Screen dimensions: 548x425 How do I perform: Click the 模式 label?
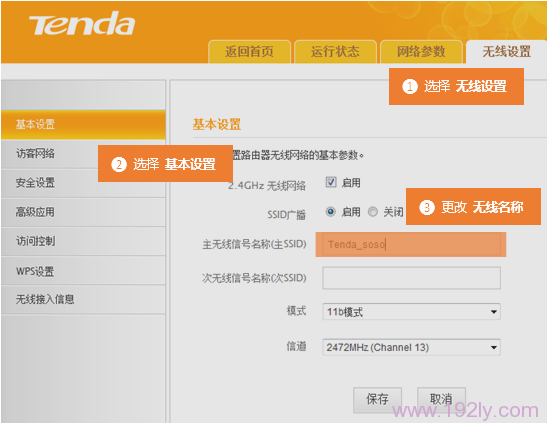(x=296, y=310)
